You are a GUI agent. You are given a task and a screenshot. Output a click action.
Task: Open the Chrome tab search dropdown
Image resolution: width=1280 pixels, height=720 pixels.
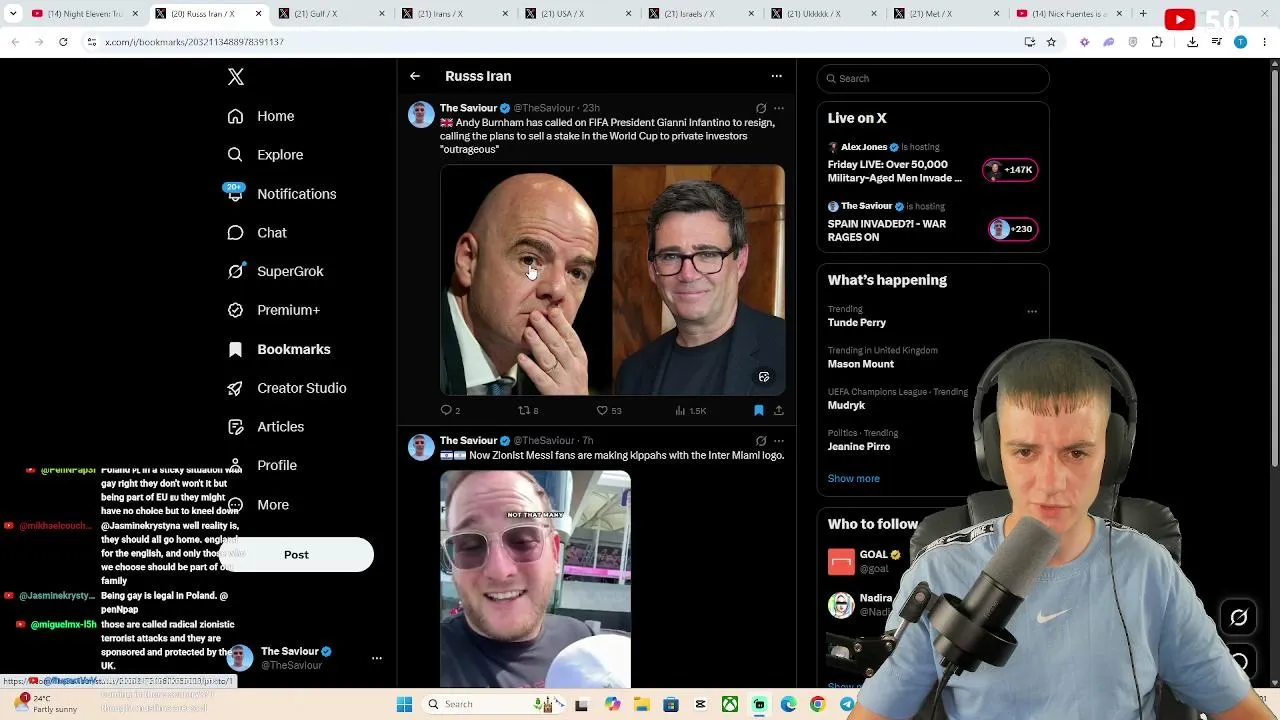[13, 14]
